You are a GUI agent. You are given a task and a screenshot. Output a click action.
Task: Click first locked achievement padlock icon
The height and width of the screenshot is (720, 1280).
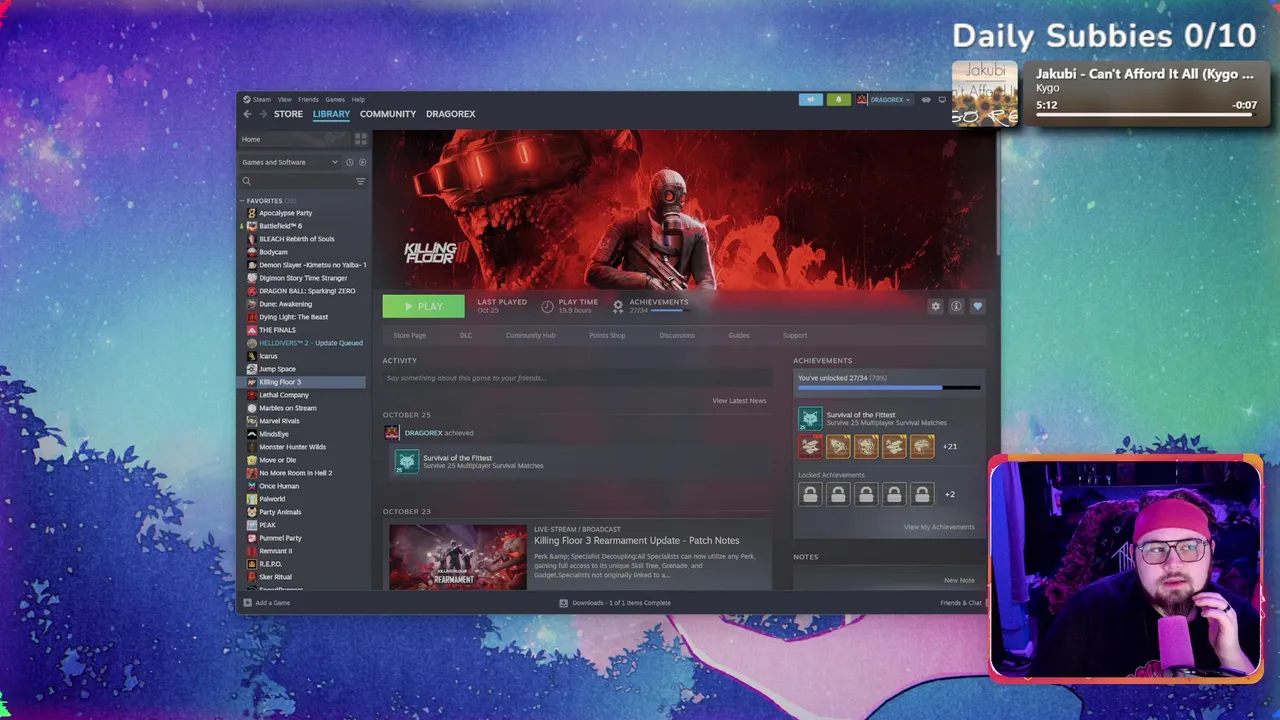click(x=810, y=494)
